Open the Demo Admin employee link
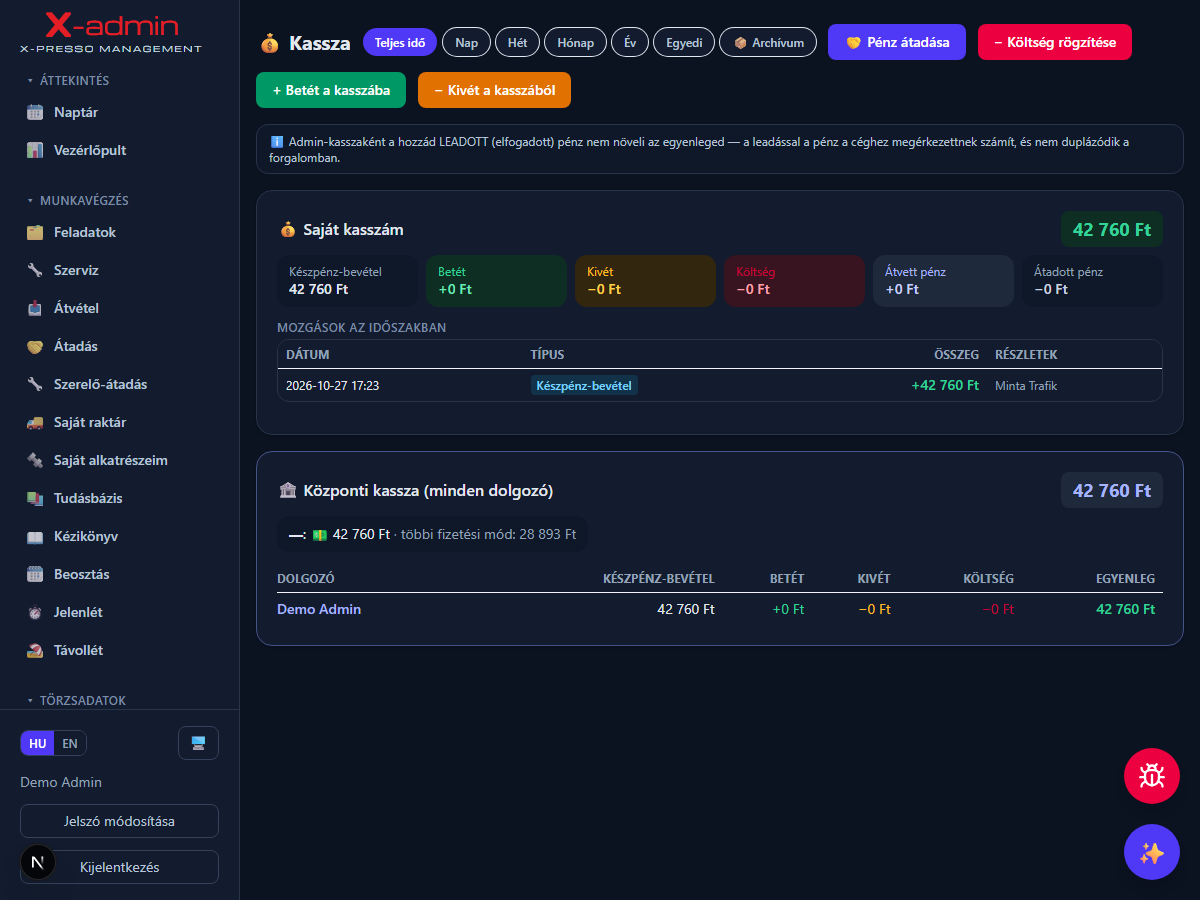 click(319, 609)
